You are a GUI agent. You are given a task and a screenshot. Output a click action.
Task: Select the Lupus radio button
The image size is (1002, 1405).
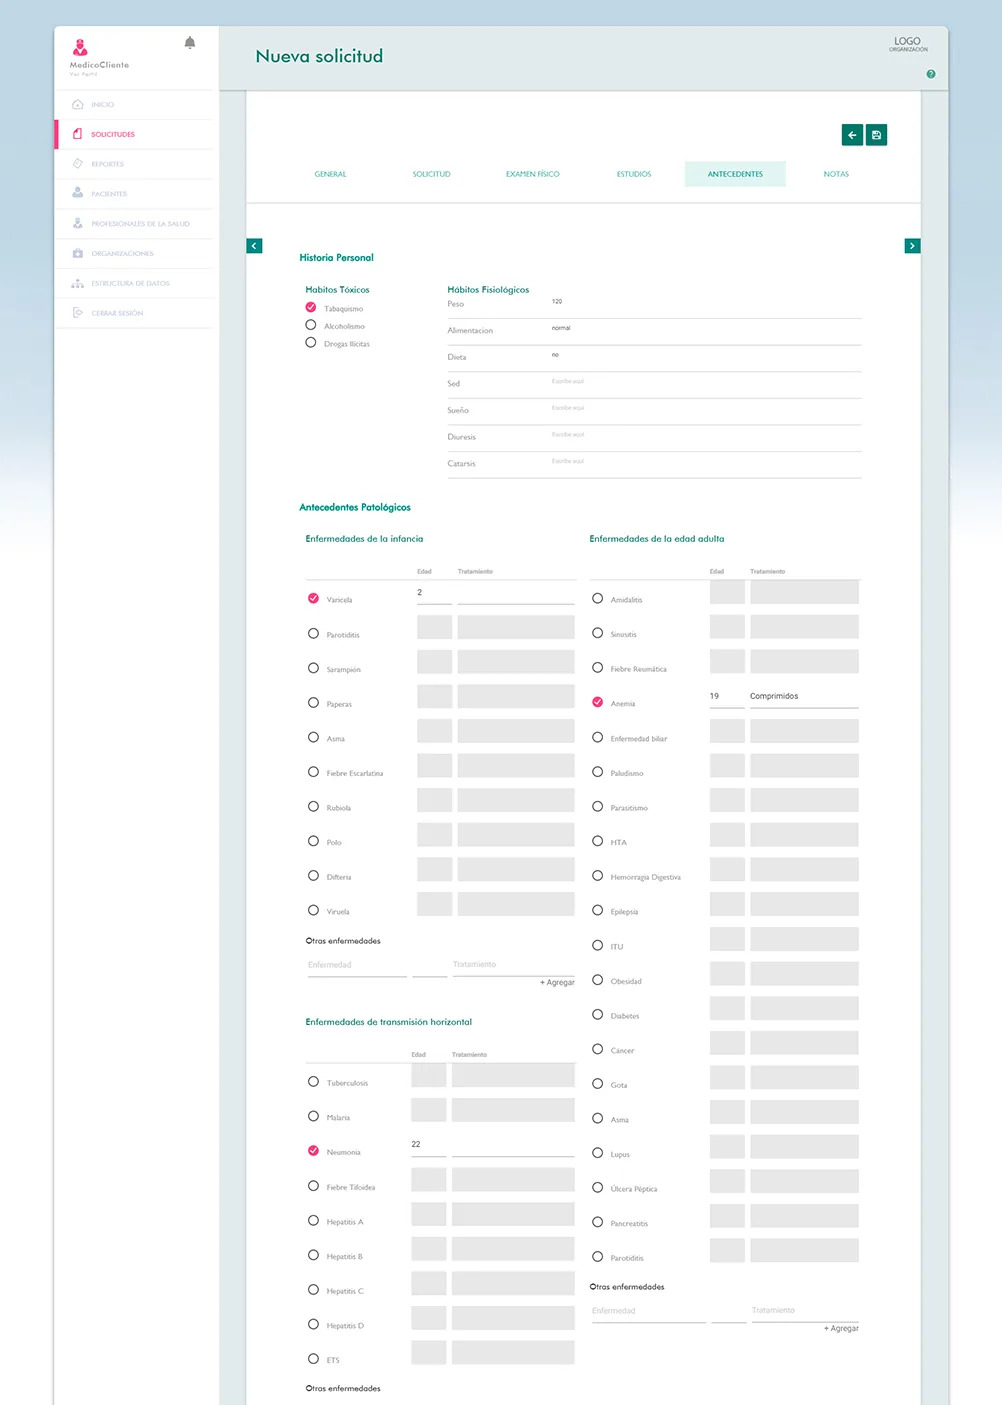[x=598, y=1153]
